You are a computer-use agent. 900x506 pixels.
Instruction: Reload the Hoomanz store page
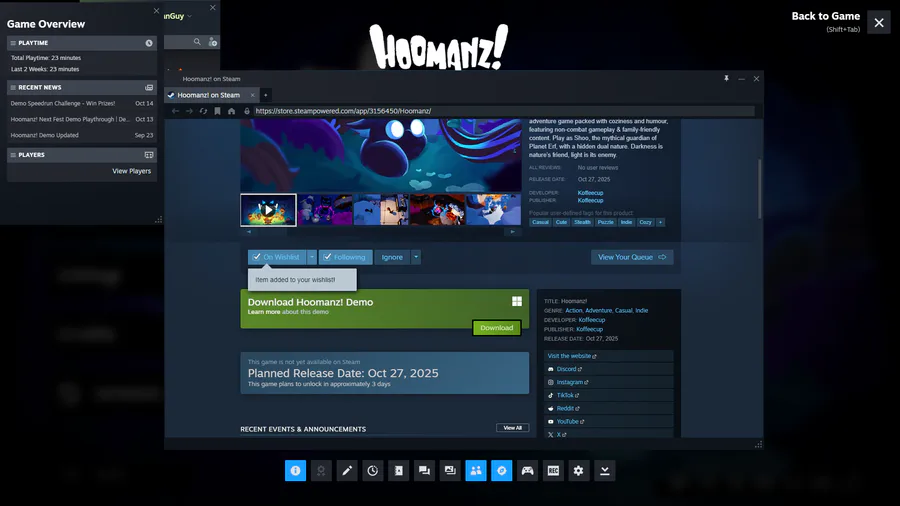[203, 111]
